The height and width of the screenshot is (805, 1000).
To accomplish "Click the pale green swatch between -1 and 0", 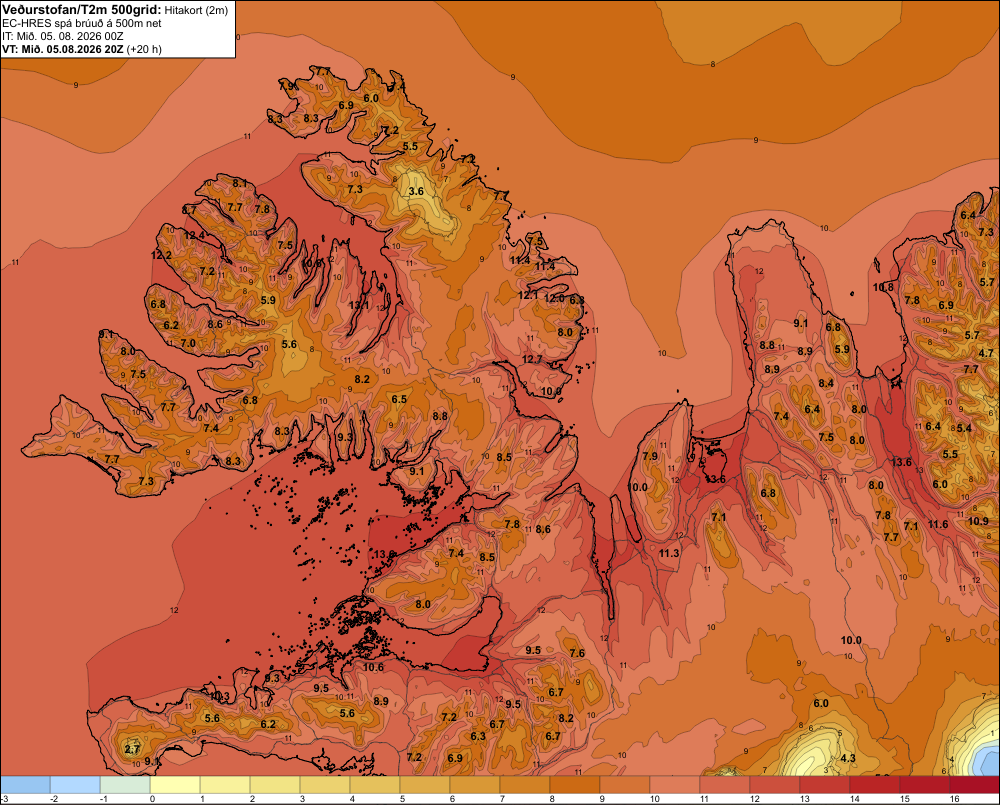I will click(126, 785).
